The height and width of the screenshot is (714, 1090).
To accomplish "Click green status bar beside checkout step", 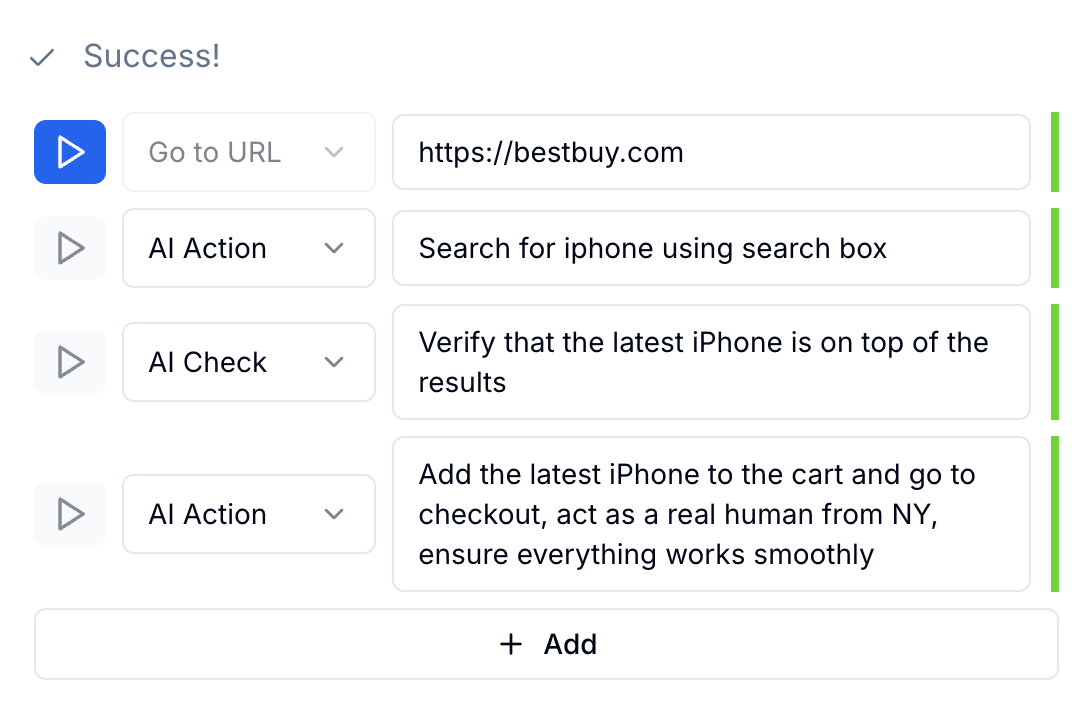I will 1055,514.
